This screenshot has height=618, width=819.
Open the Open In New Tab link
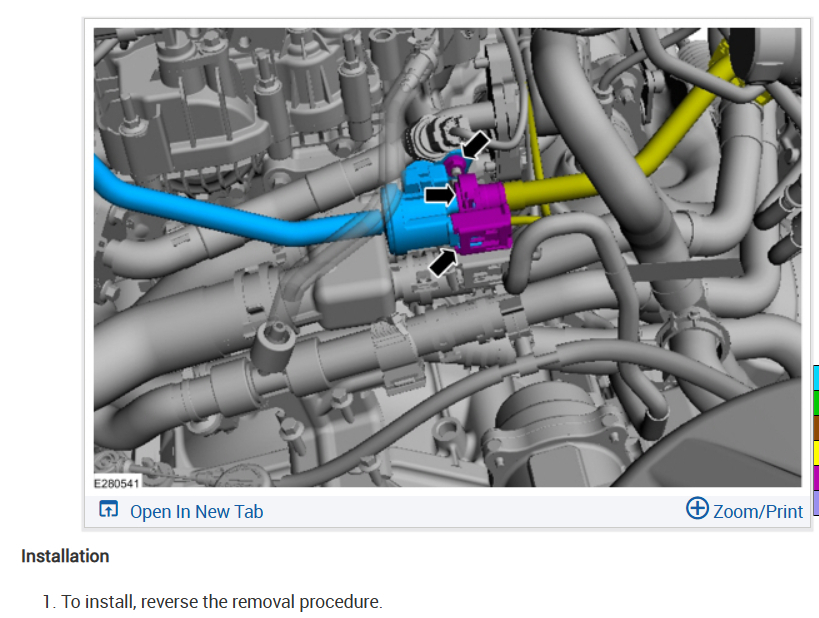coord(196,511)
